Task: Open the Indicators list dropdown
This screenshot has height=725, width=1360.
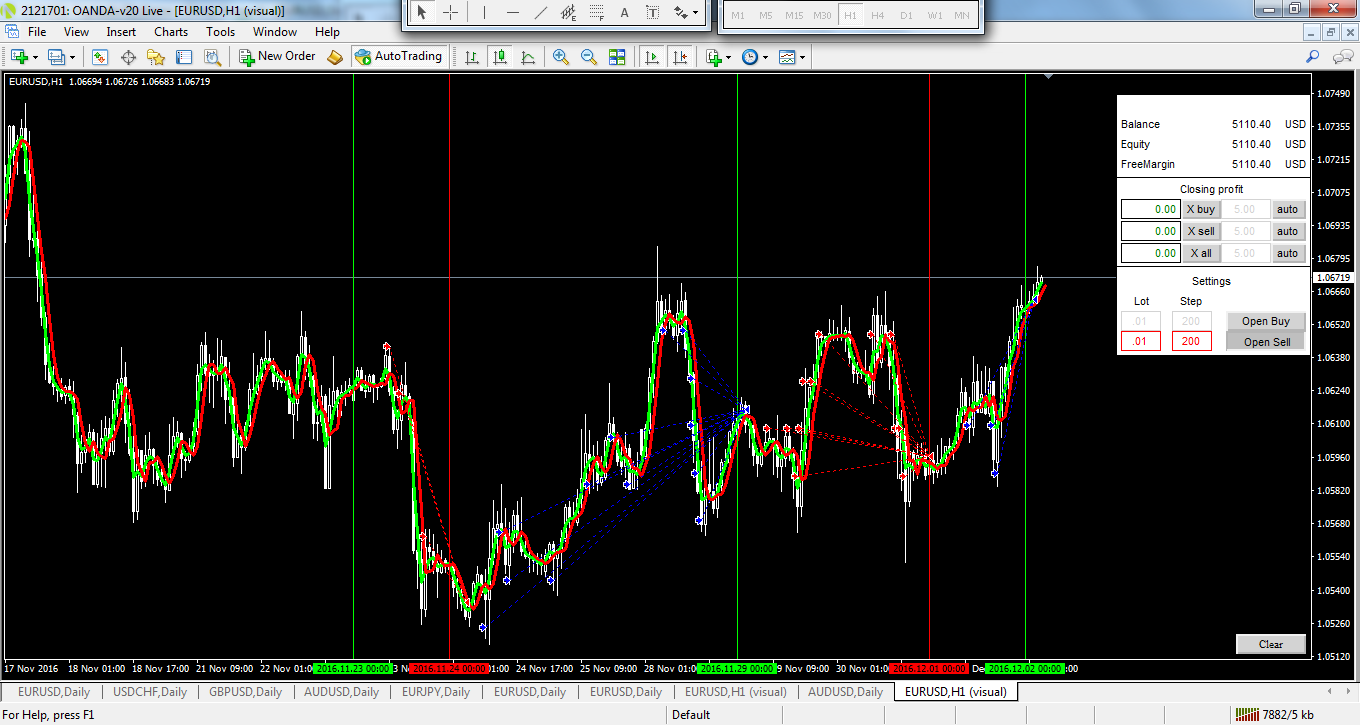Action: (718, 57)
